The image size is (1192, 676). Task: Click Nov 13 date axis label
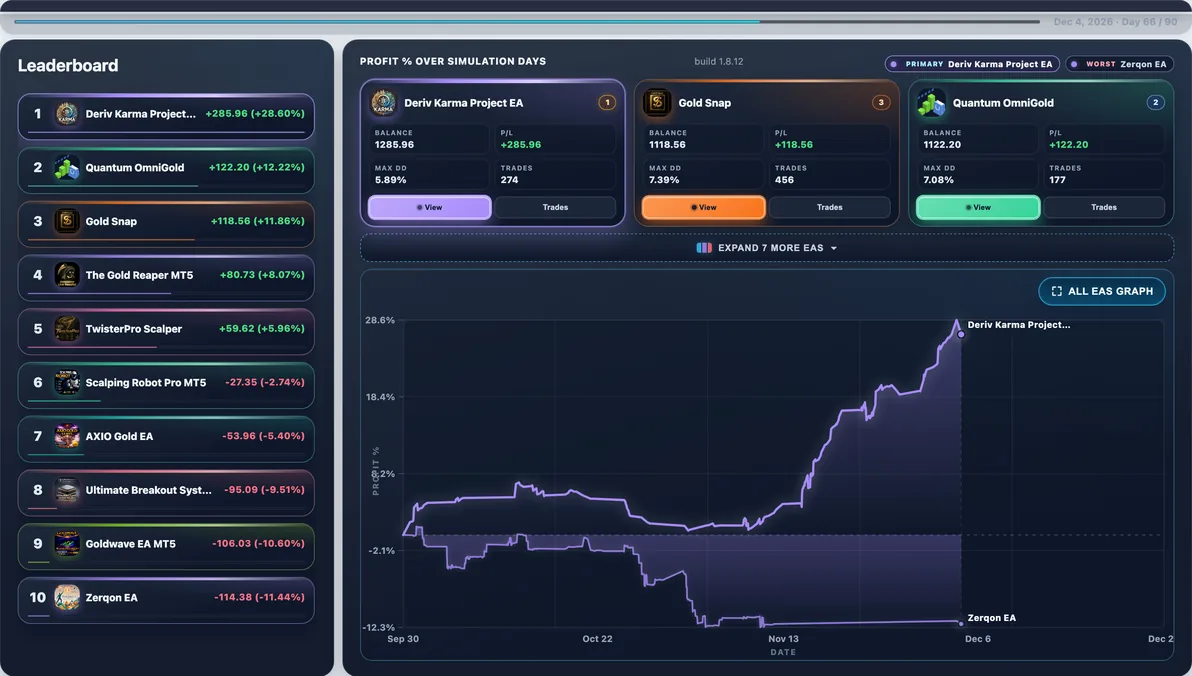(783, 640)
